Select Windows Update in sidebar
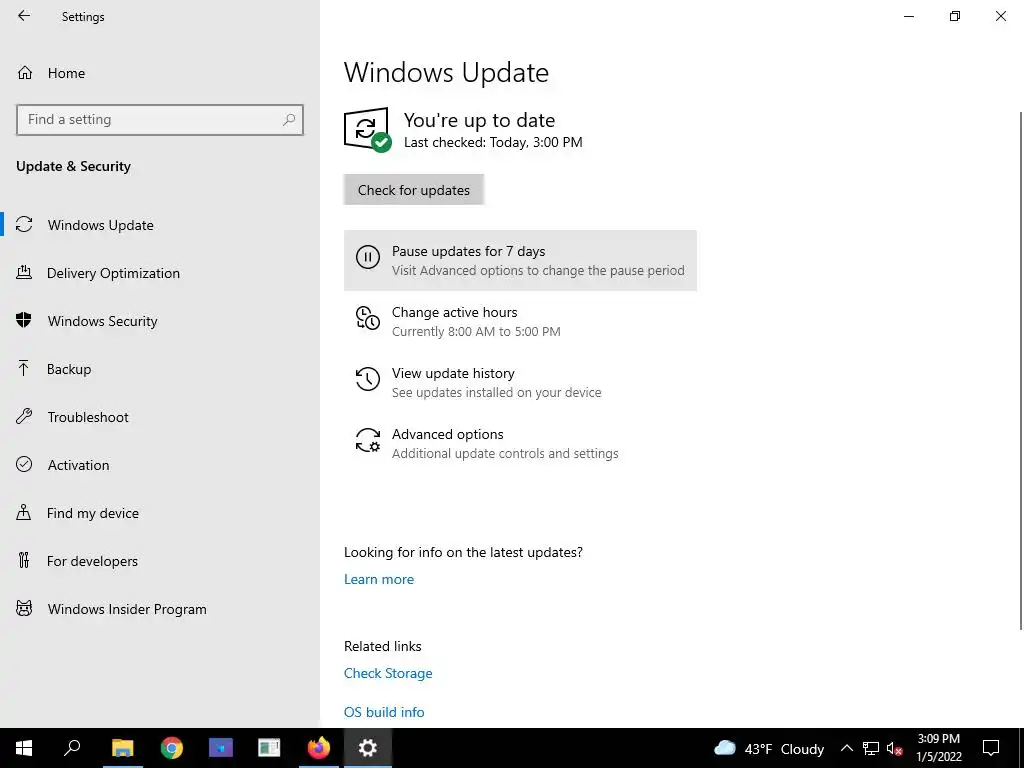Image resolution: width=1024 pixels, height=768 pixels. (160, 225)
